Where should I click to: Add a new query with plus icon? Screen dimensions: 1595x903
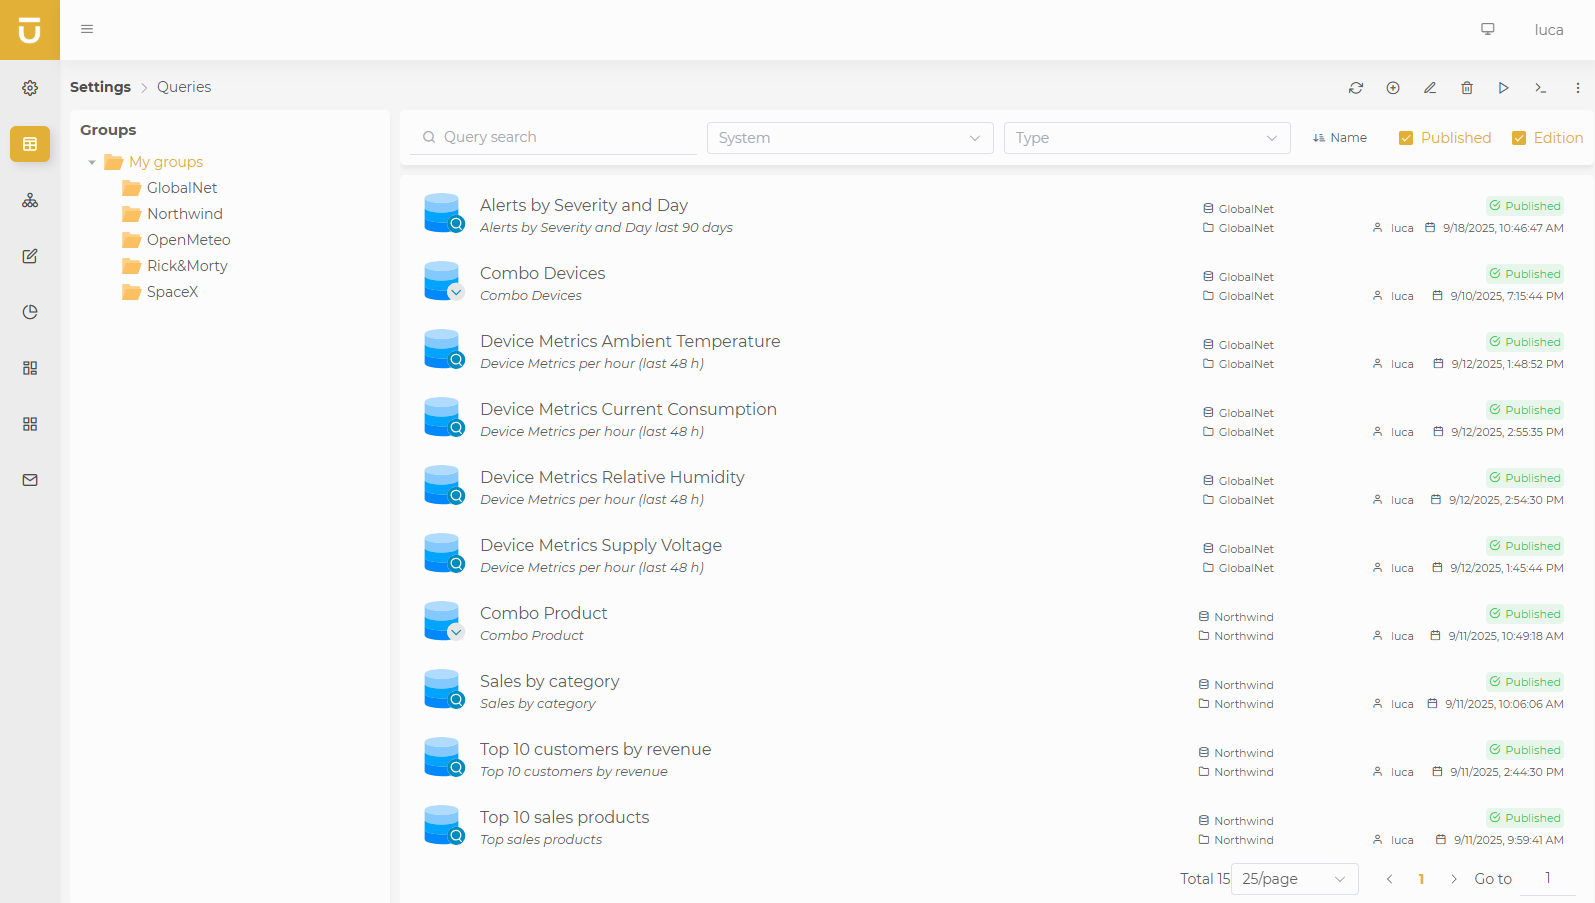pyautogui.click(x=1393, y=88)
